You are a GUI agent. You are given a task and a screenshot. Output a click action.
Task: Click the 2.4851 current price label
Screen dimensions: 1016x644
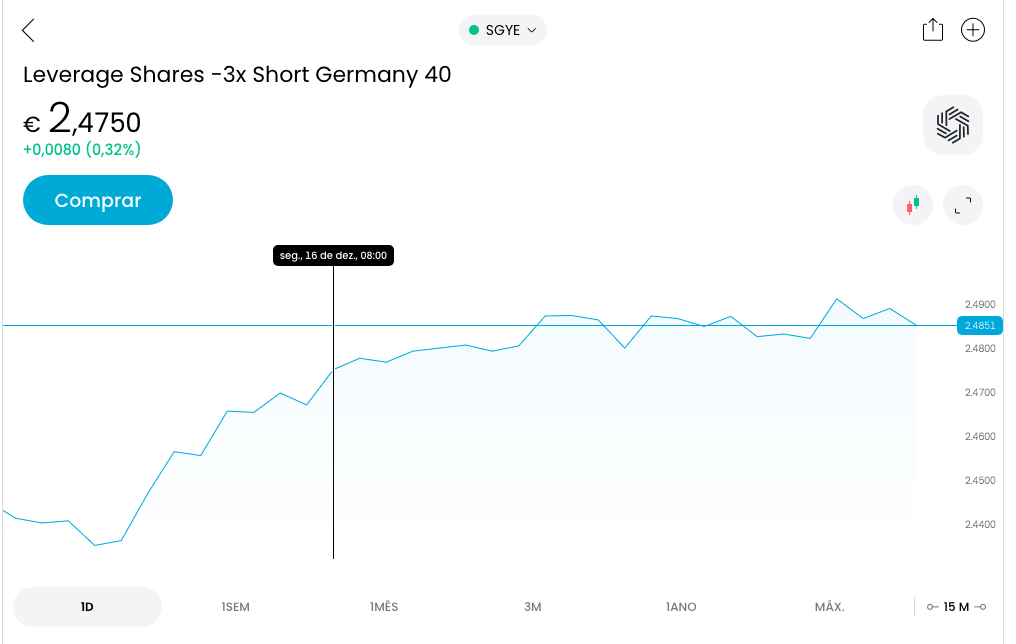[979, 325]
